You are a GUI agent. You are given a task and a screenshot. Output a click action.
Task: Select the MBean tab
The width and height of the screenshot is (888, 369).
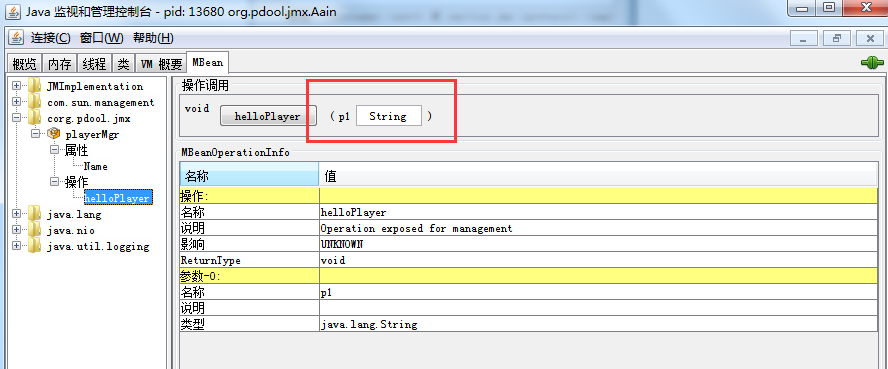[x=207, y=62]
